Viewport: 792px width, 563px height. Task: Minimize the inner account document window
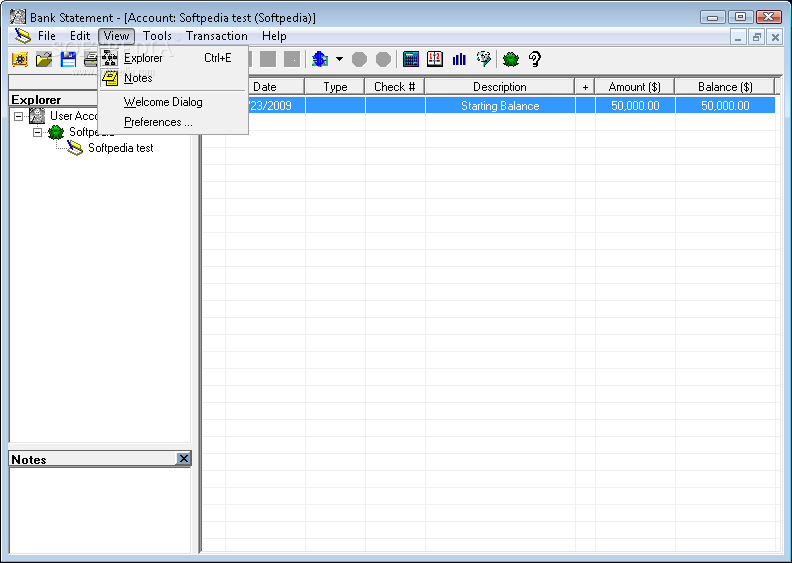coord(738,37)
